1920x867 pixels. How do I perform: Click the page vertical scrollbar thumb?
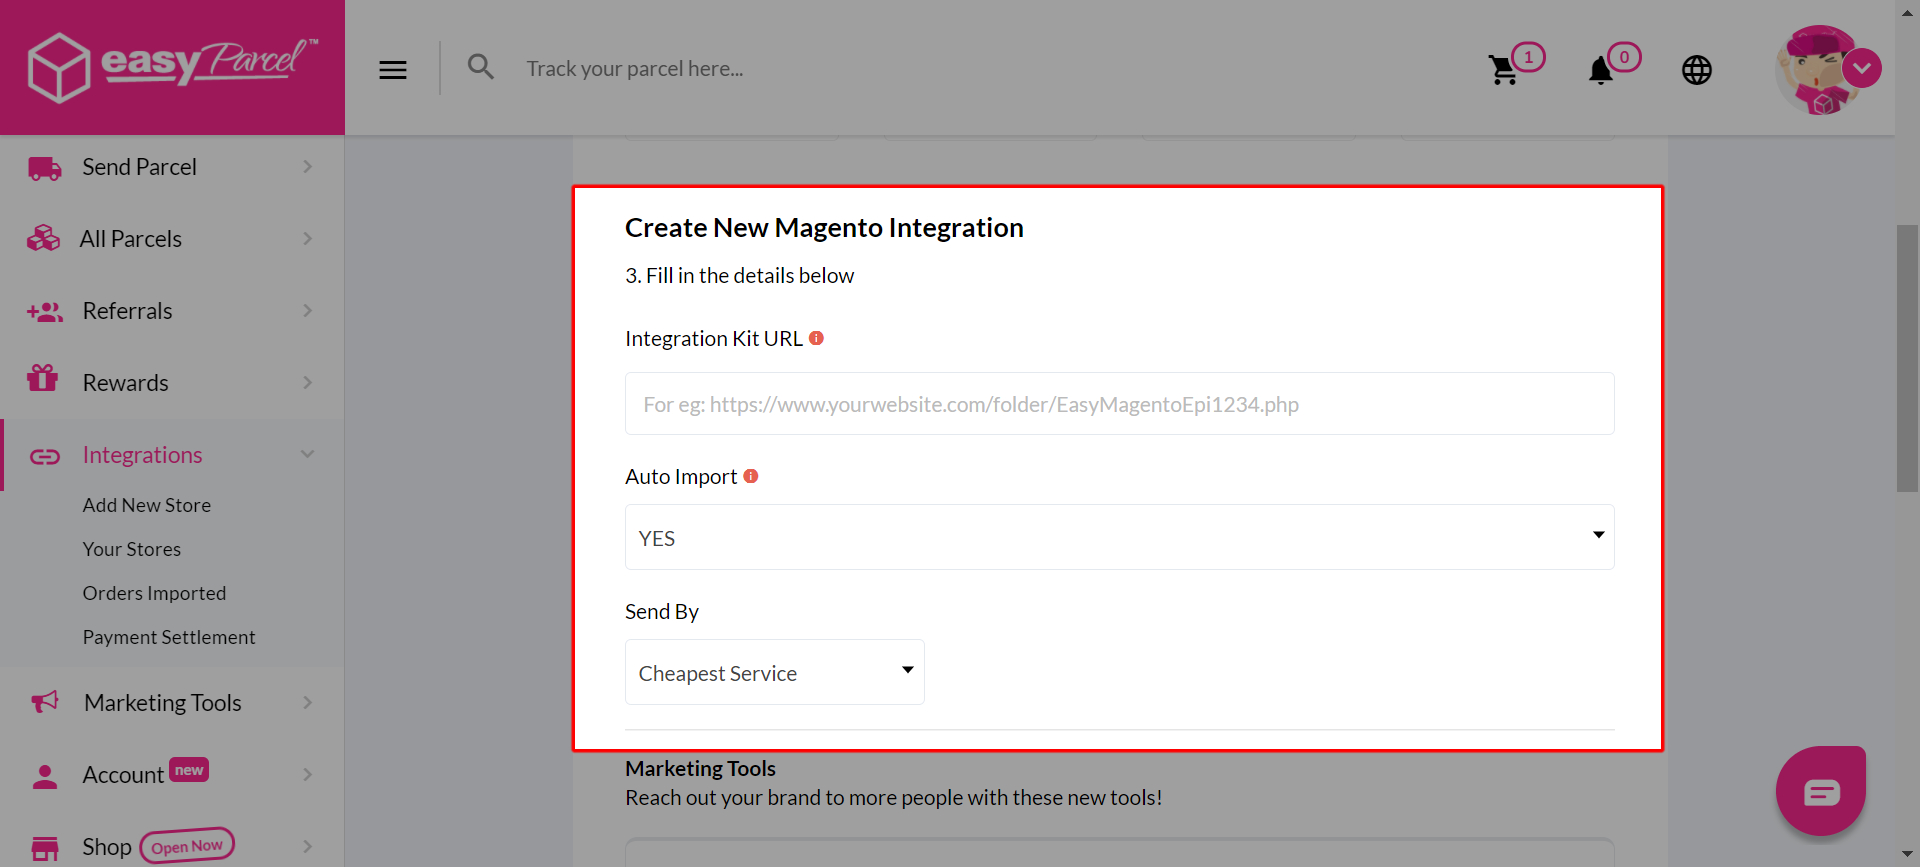pyautogui.click(x=1907, y=358)
